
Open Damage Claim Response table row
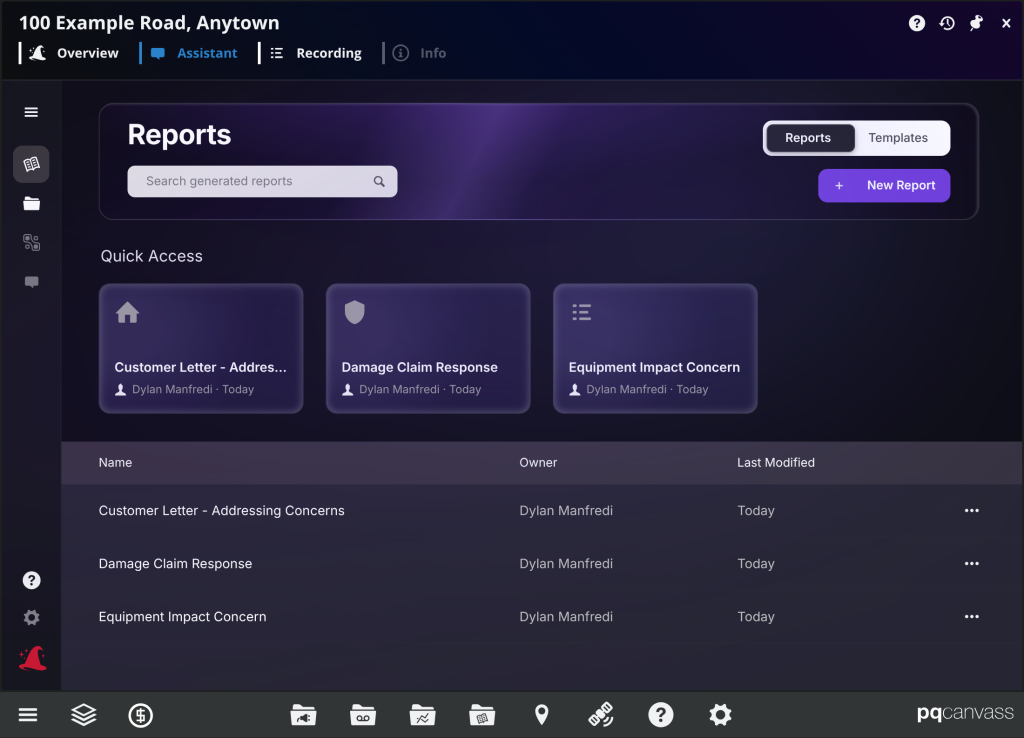point(542,564)
